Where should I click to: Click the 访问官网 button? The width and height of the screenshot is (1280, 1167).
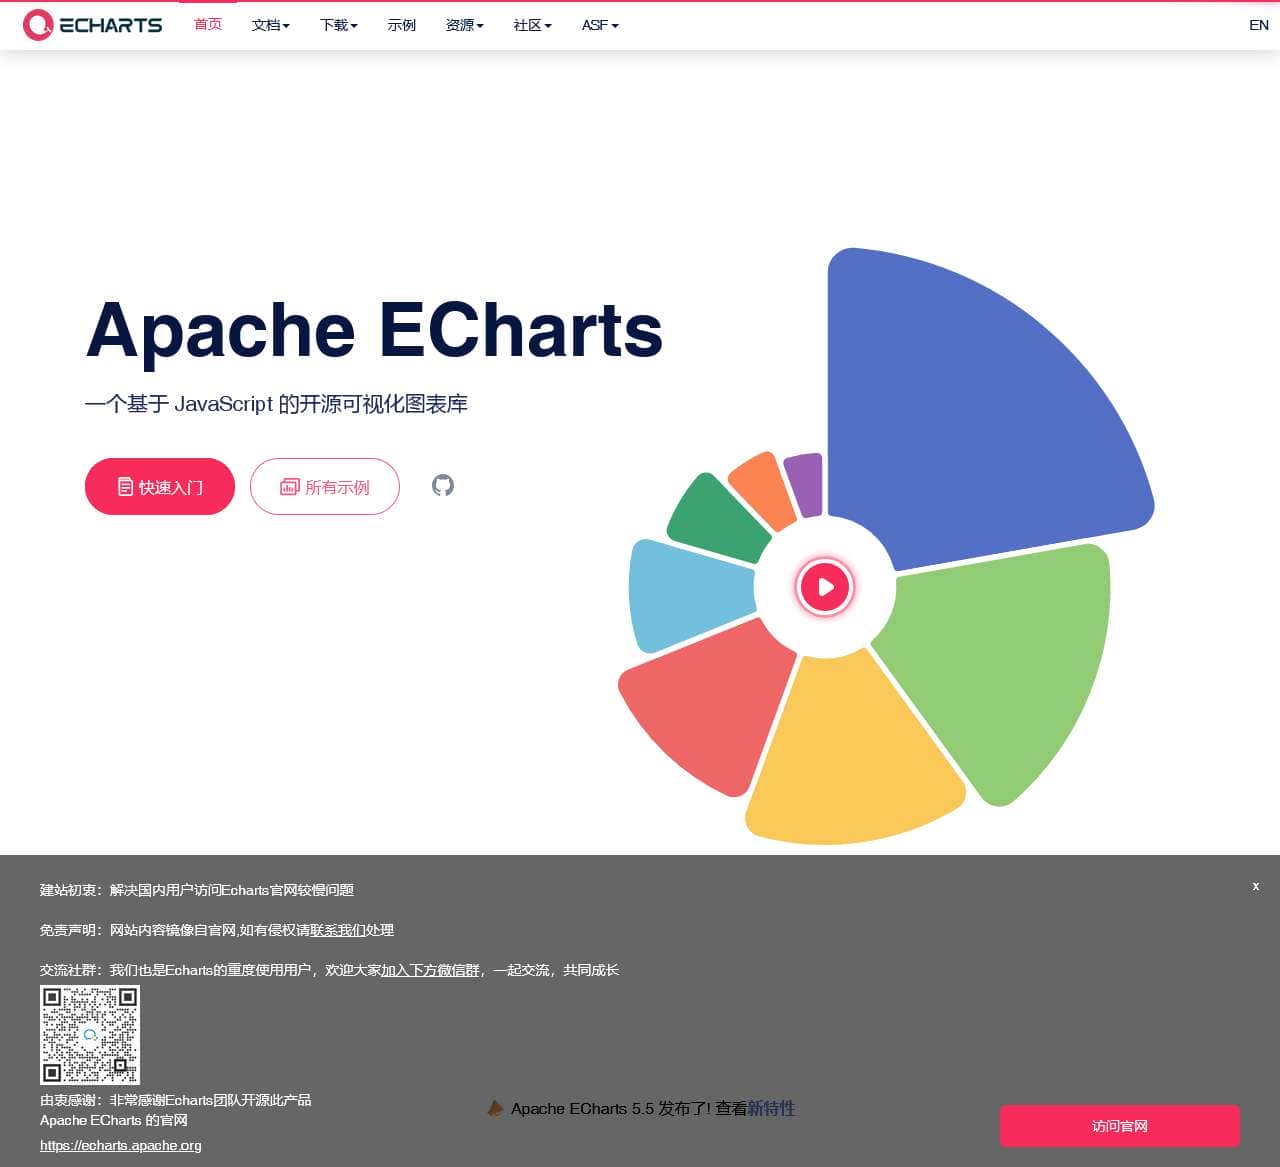[1118, 1125]
